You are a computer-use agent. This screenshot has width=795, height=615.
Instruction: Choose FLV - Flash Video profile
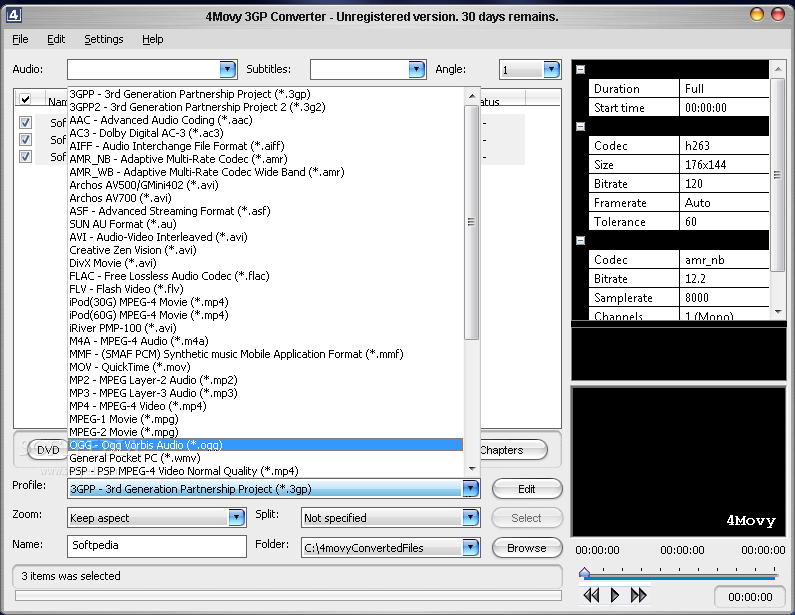(265, 289)
